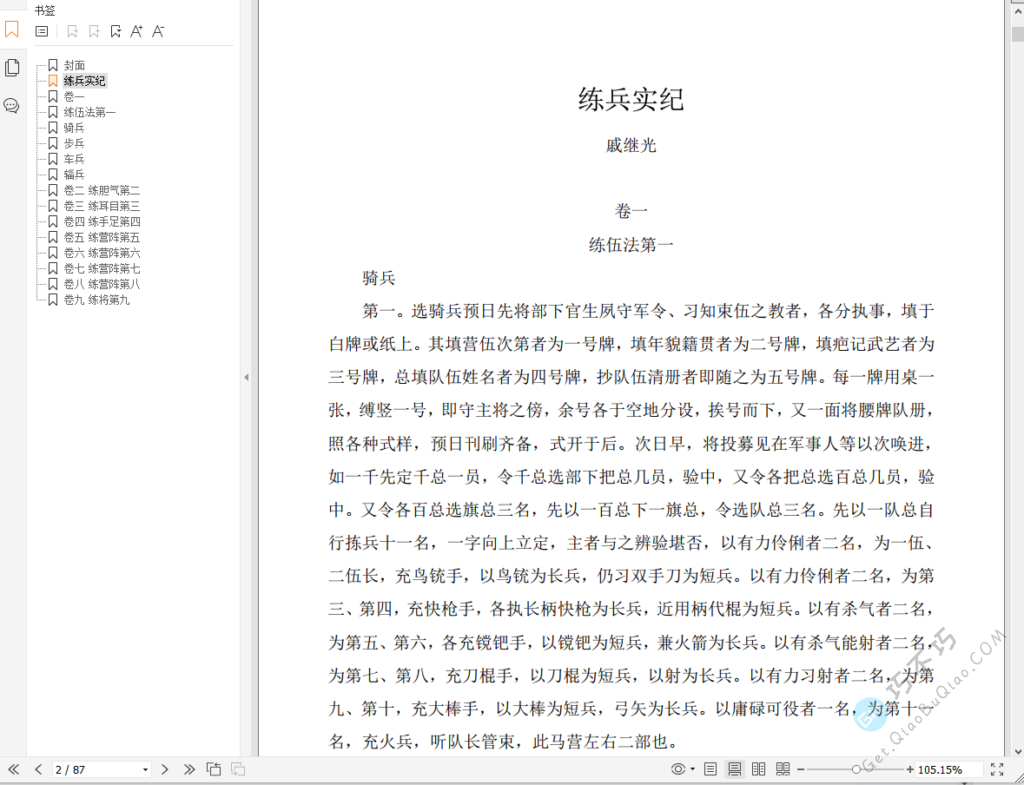Screen dimensions: 1024x785
Task: Switch to single-page view mode
Action: [x=710, y=769]
